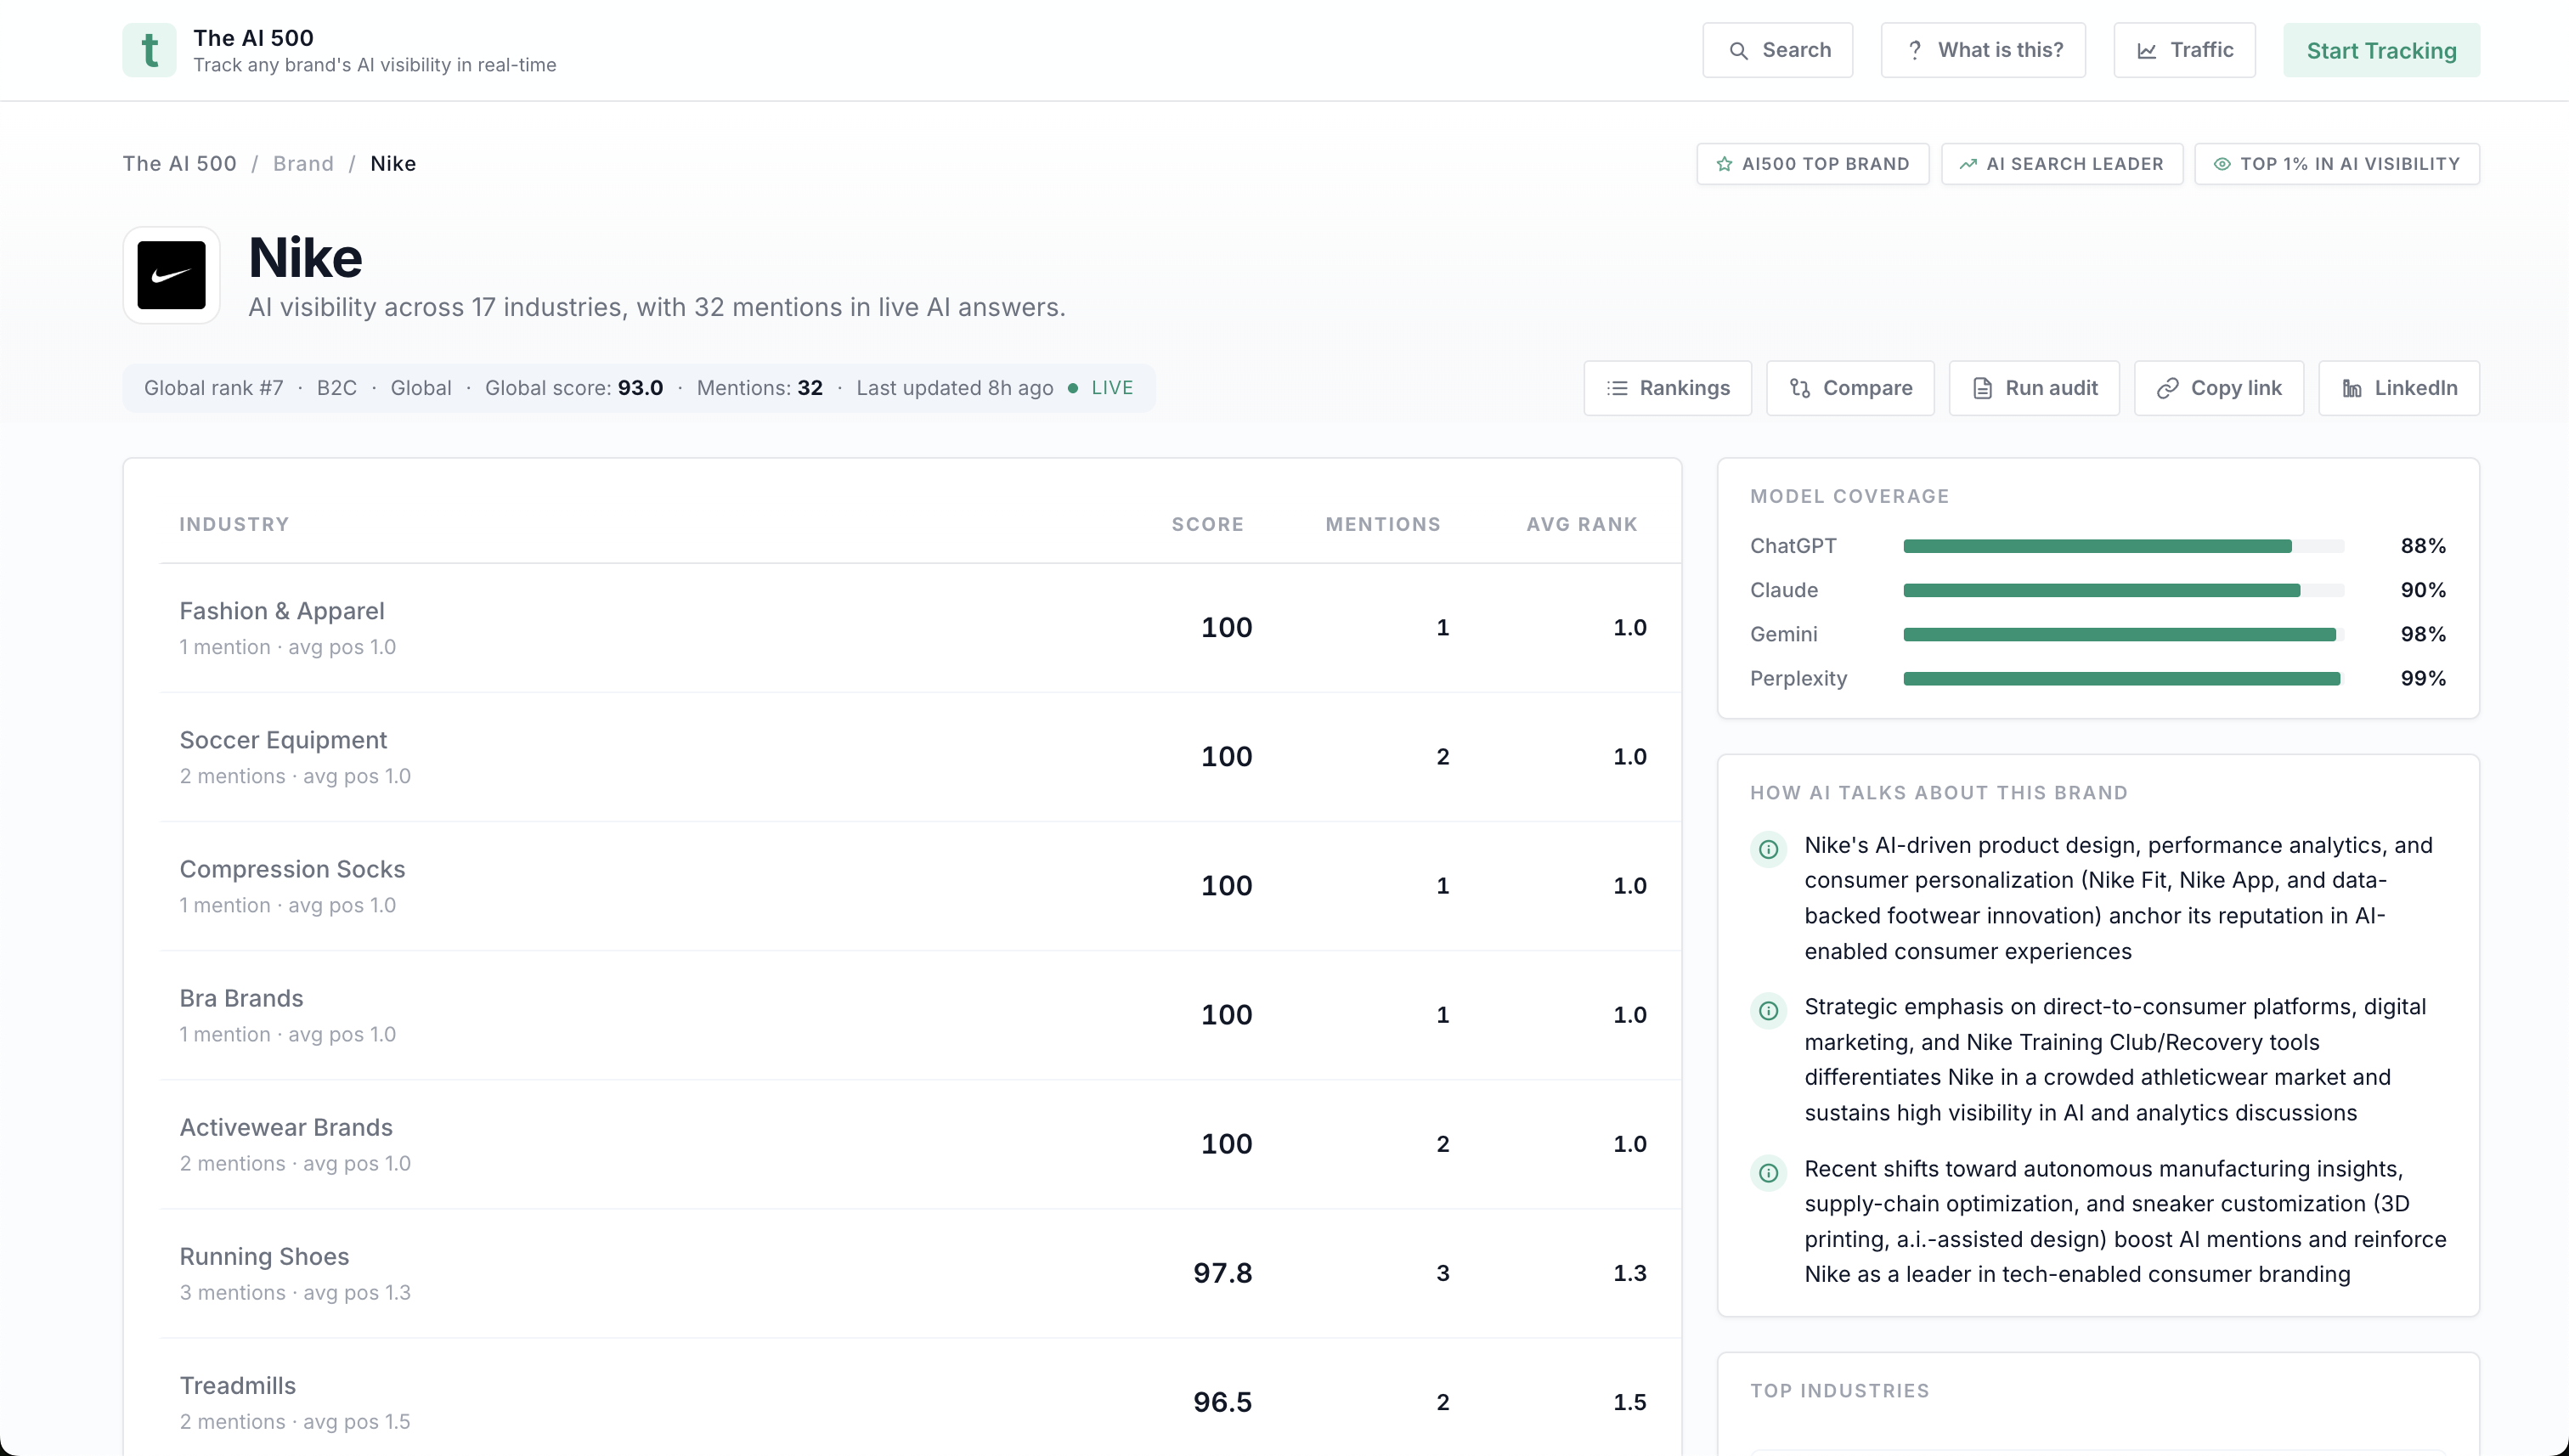Open the Running Shoes industry row
The image size is (2569, 1456).
click(x=264, y=1257)
